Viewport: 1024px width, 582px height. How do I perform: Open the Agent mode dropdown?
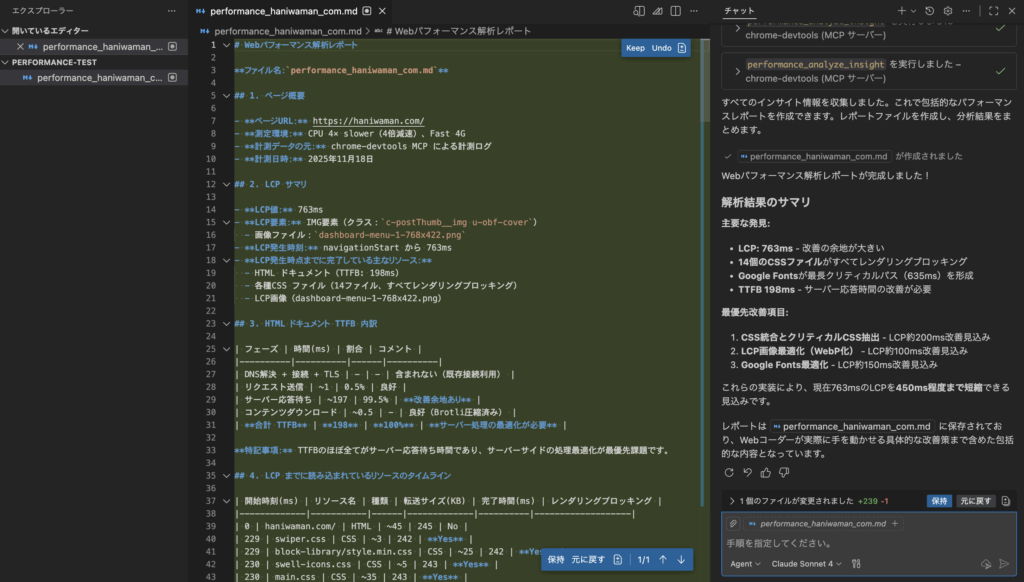745,564
